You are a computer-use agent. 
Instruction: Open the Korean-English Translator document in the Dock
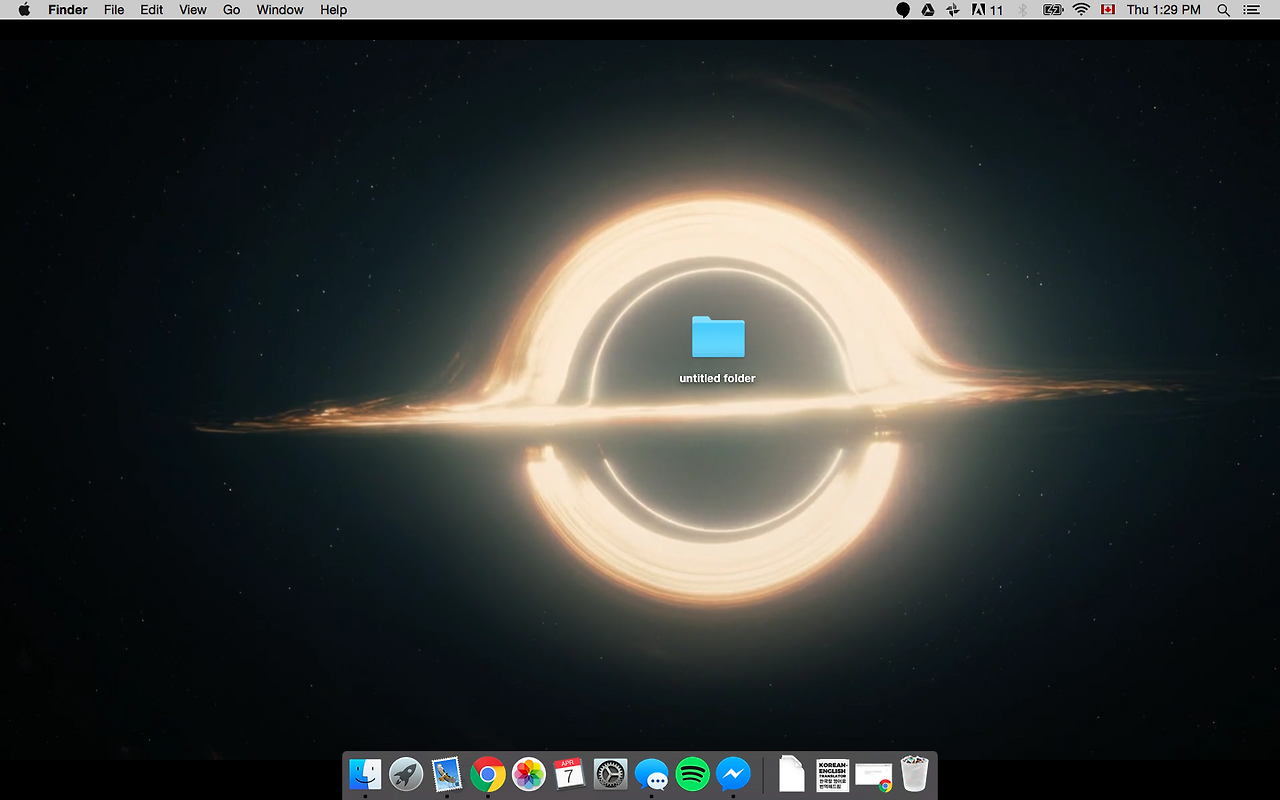coord(832,774)
